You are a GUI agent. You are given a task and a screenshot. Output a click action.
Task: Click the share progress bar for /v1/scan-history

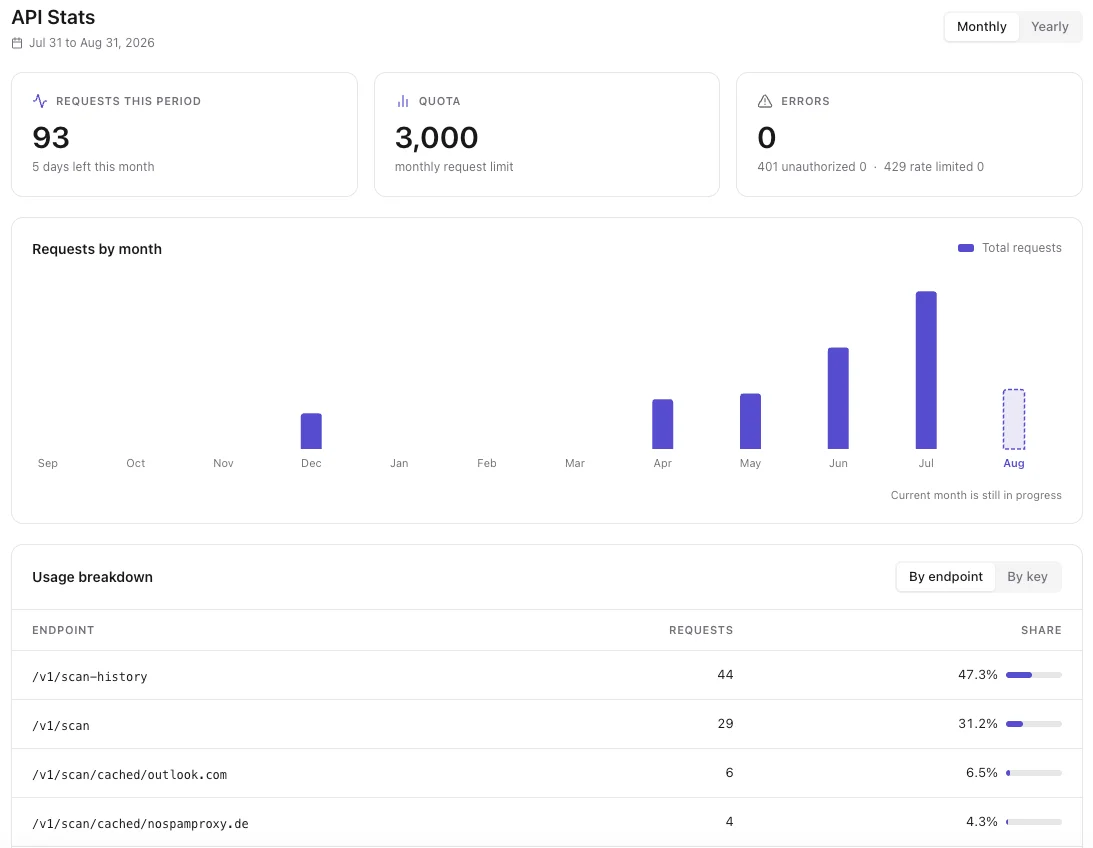(1034, 675)
